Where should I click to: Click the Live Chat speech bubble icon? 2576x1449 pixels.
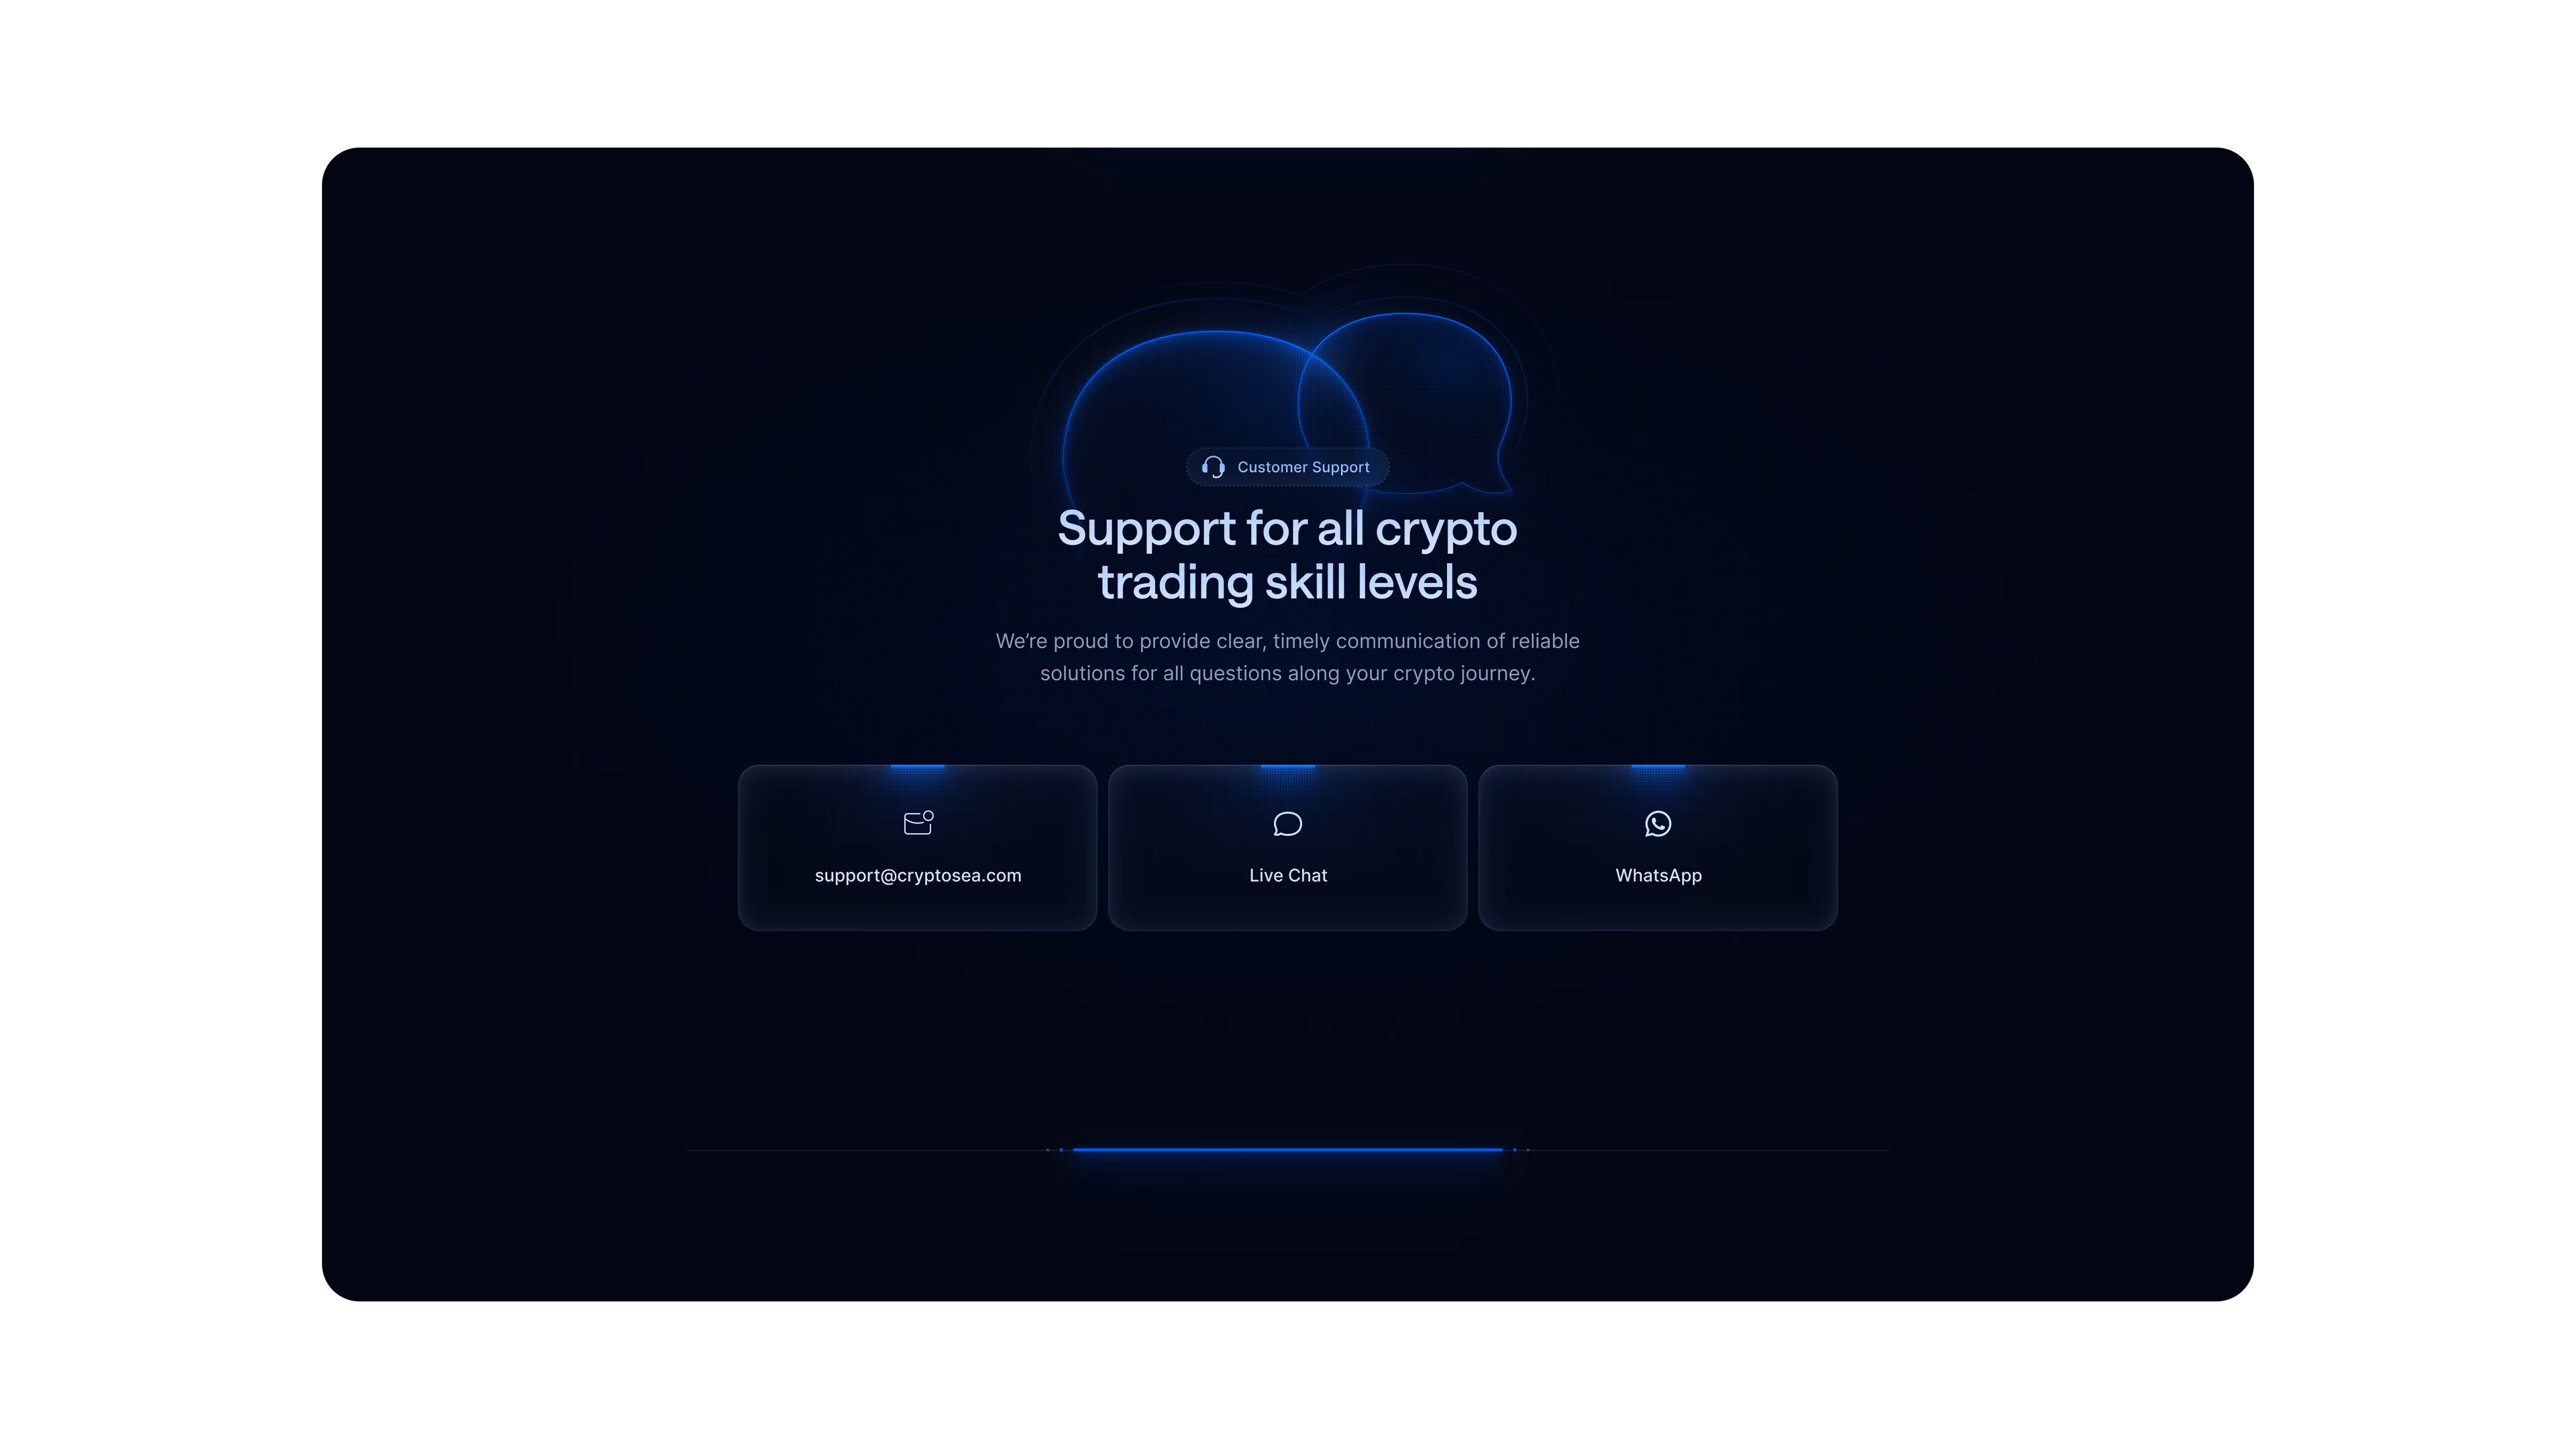pos(1288,823)
